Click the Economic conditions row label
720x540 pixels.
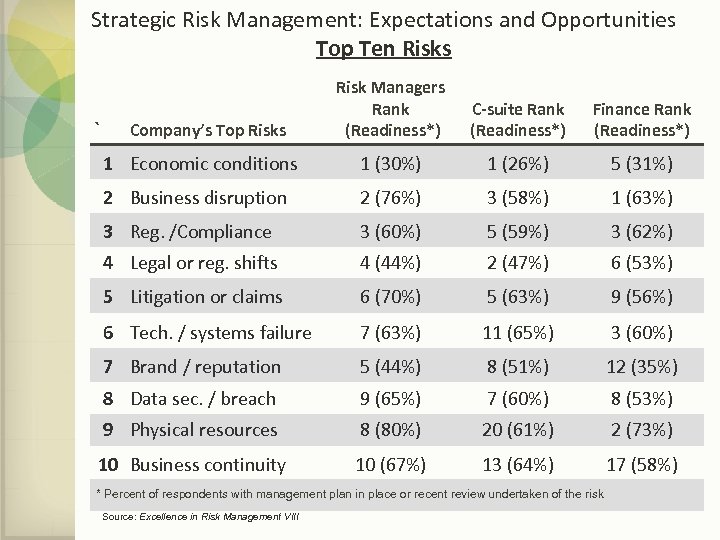[214, 164]
